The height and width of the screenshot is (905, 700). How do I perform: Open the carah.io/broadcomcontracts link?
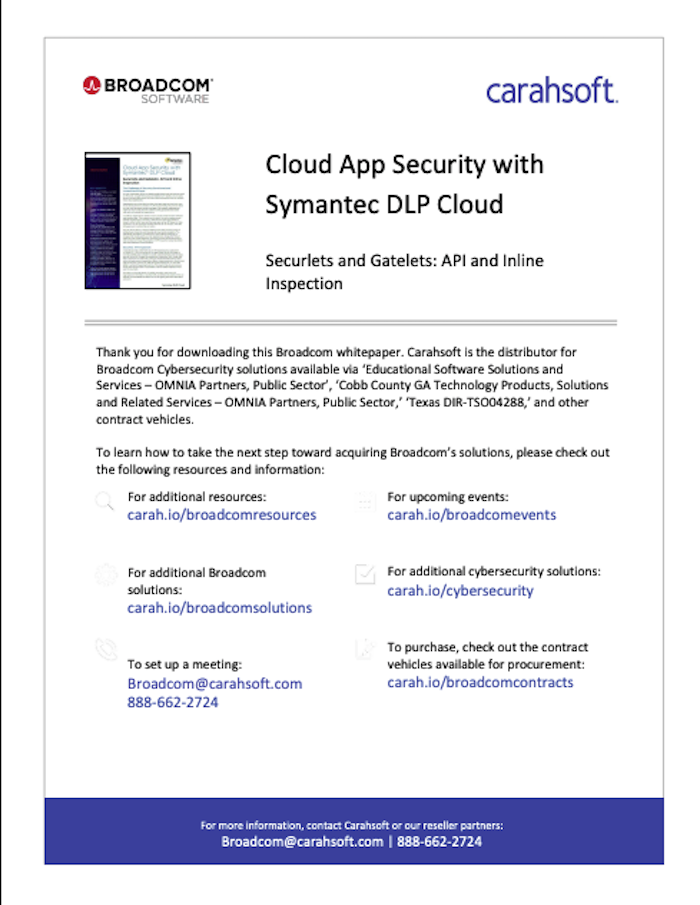tap(480, 682)
